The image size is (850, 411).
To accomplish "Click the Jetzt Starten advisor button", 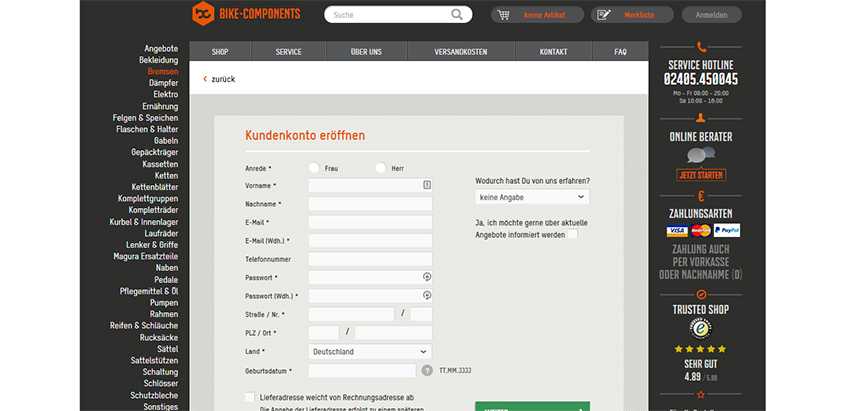I will (x=701, y=175).
